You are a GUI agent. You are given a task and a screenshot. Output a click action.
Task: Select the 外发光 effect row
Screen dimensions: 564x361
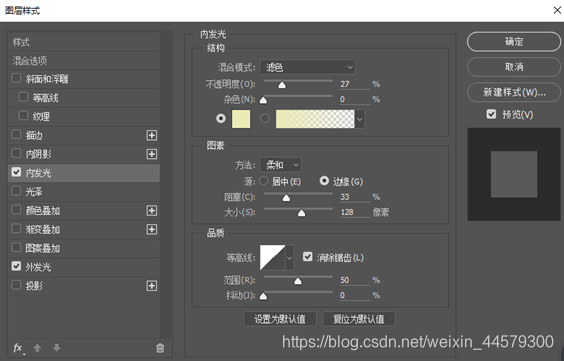pos(84,267)
